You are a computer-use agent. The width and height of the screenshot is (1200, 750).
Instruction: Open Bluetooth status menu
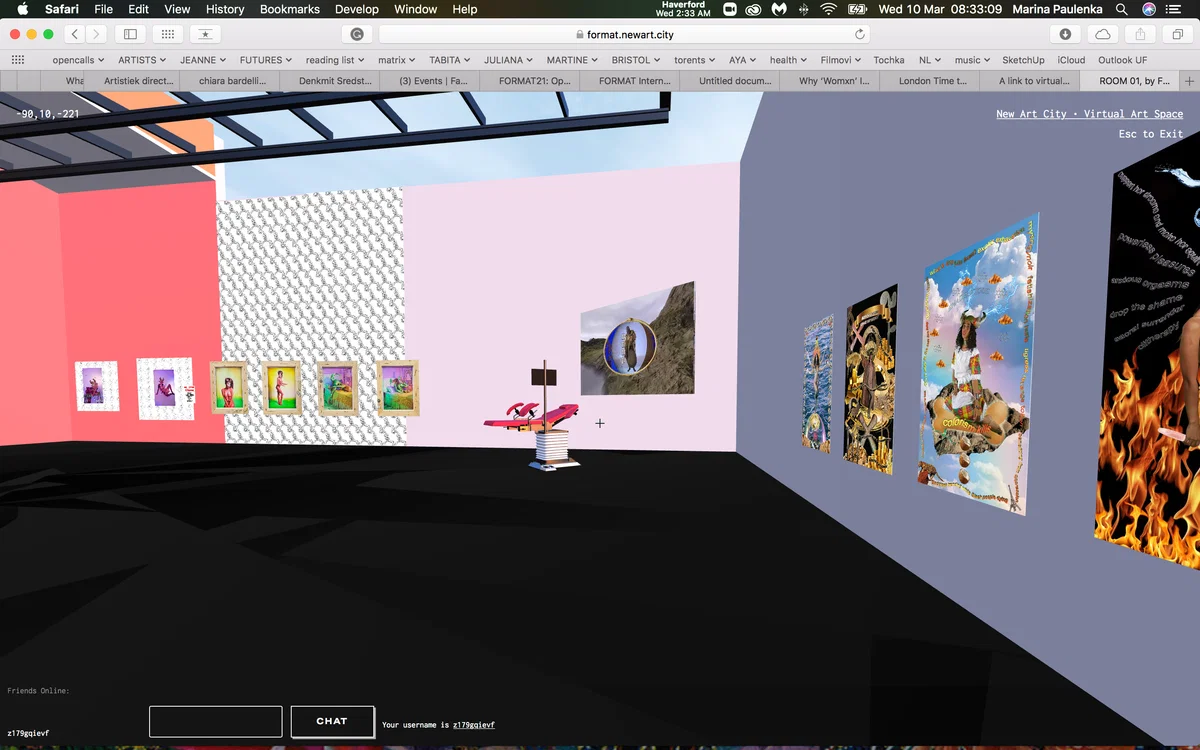coord(804,9)
